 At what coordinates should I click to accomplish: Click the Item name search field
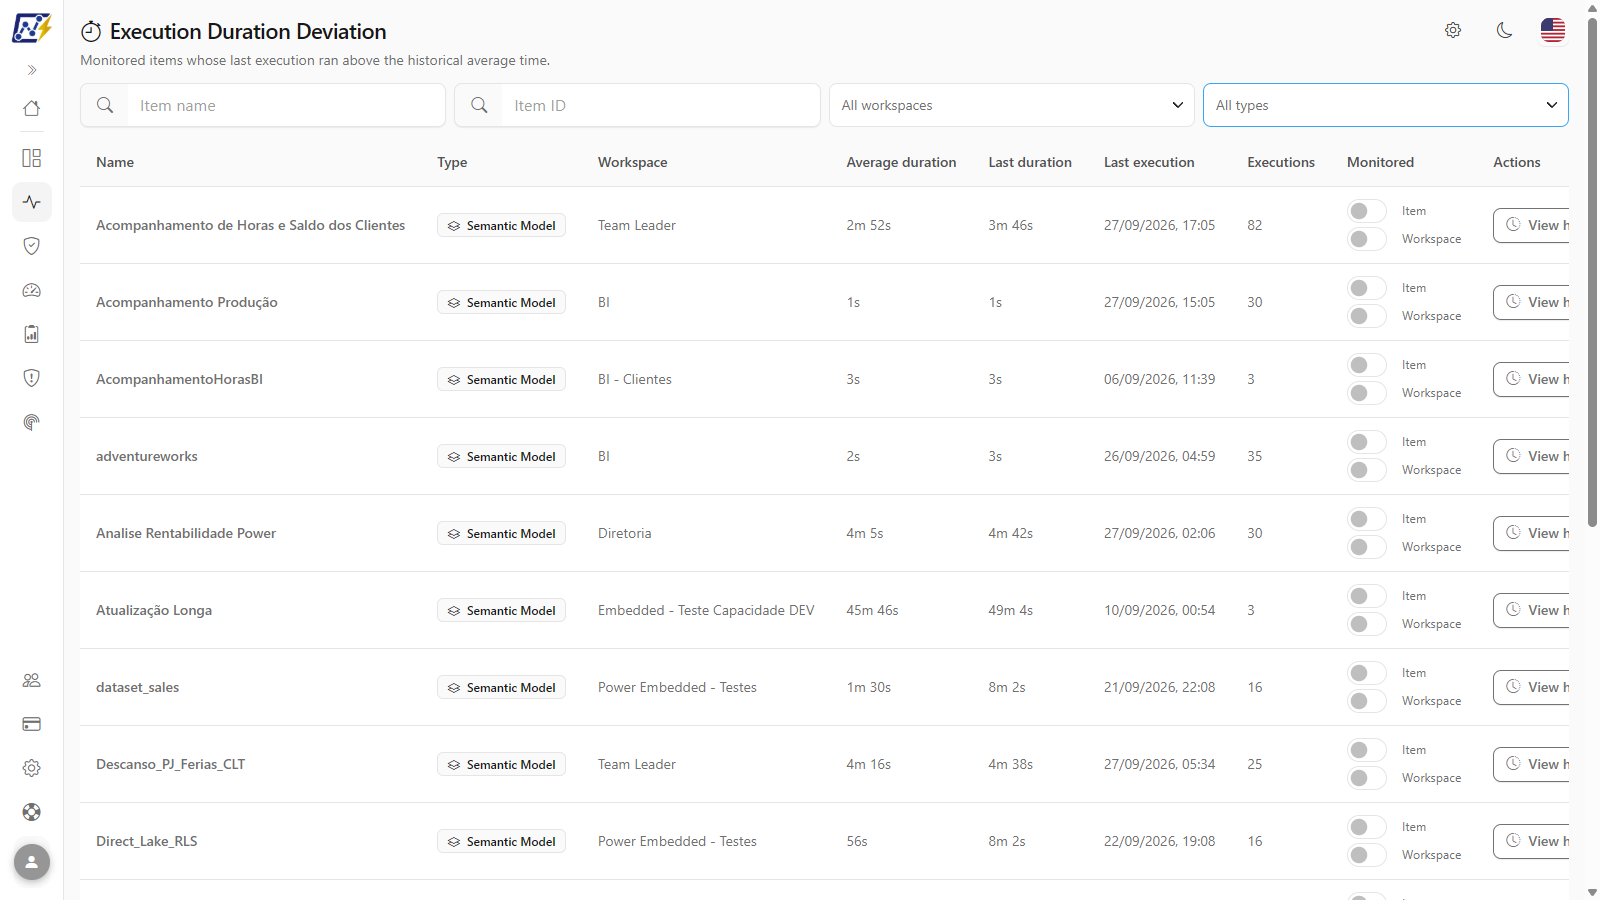tap(263, 105)
